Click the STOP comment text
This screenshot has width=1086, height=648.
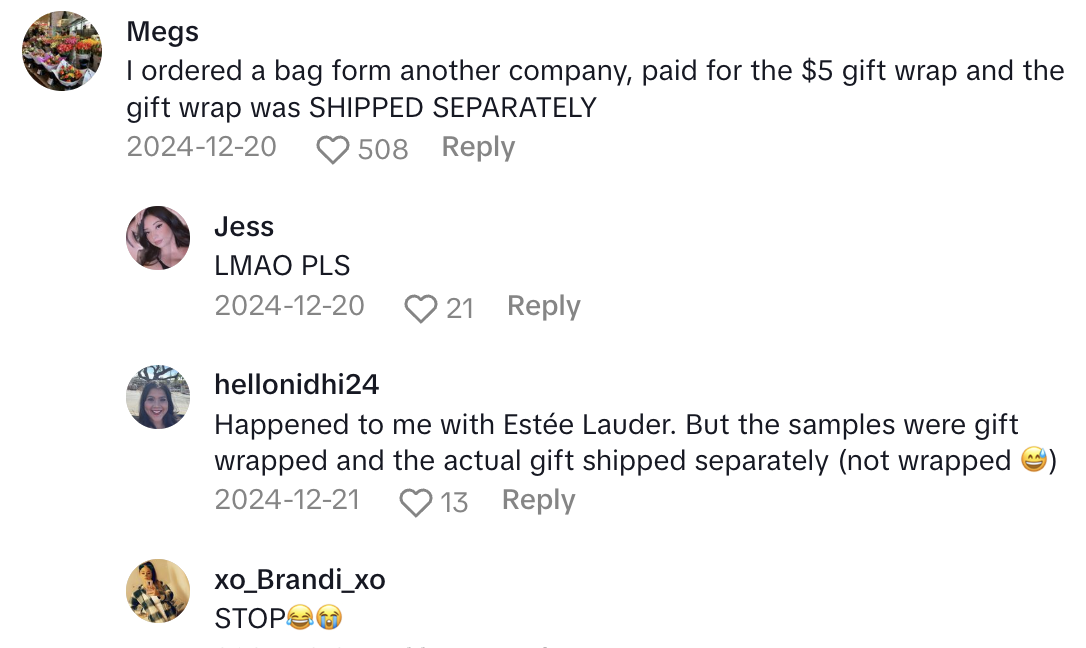250,619
